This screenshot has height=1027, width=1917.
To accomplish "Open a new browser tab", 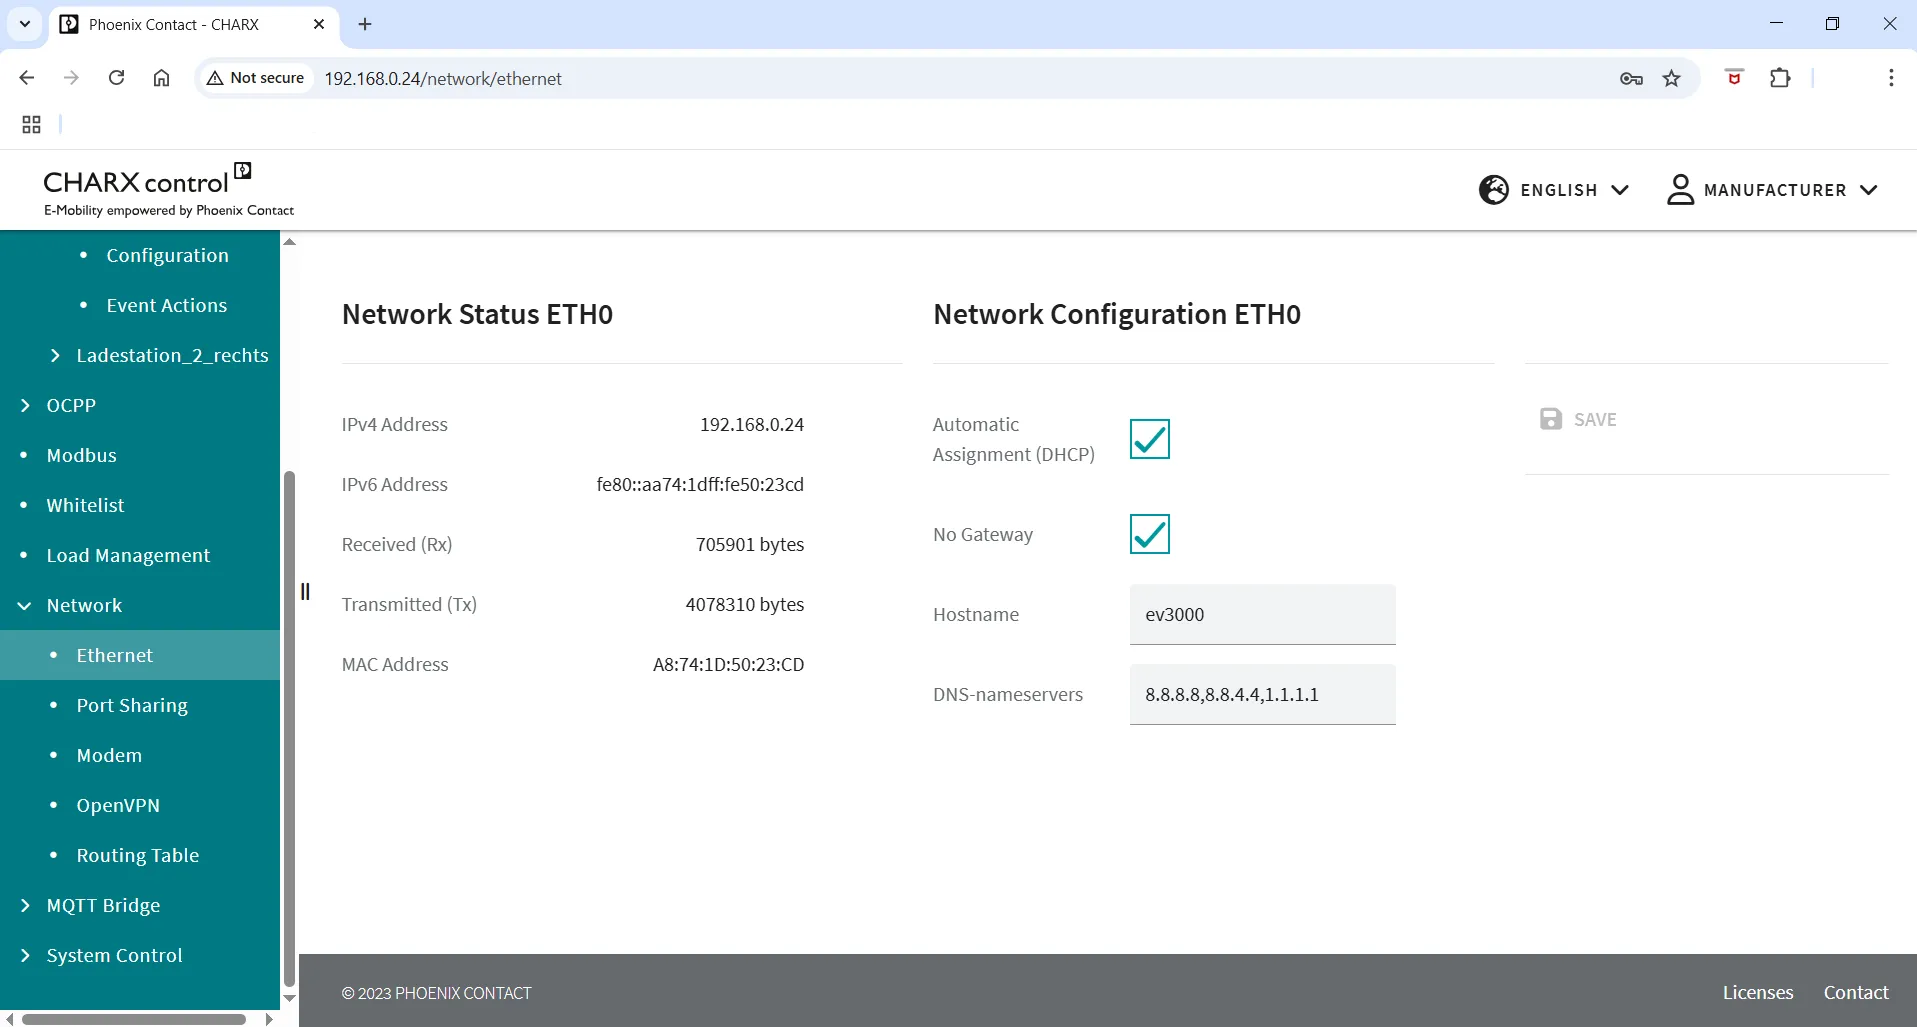I will point(365,24).
